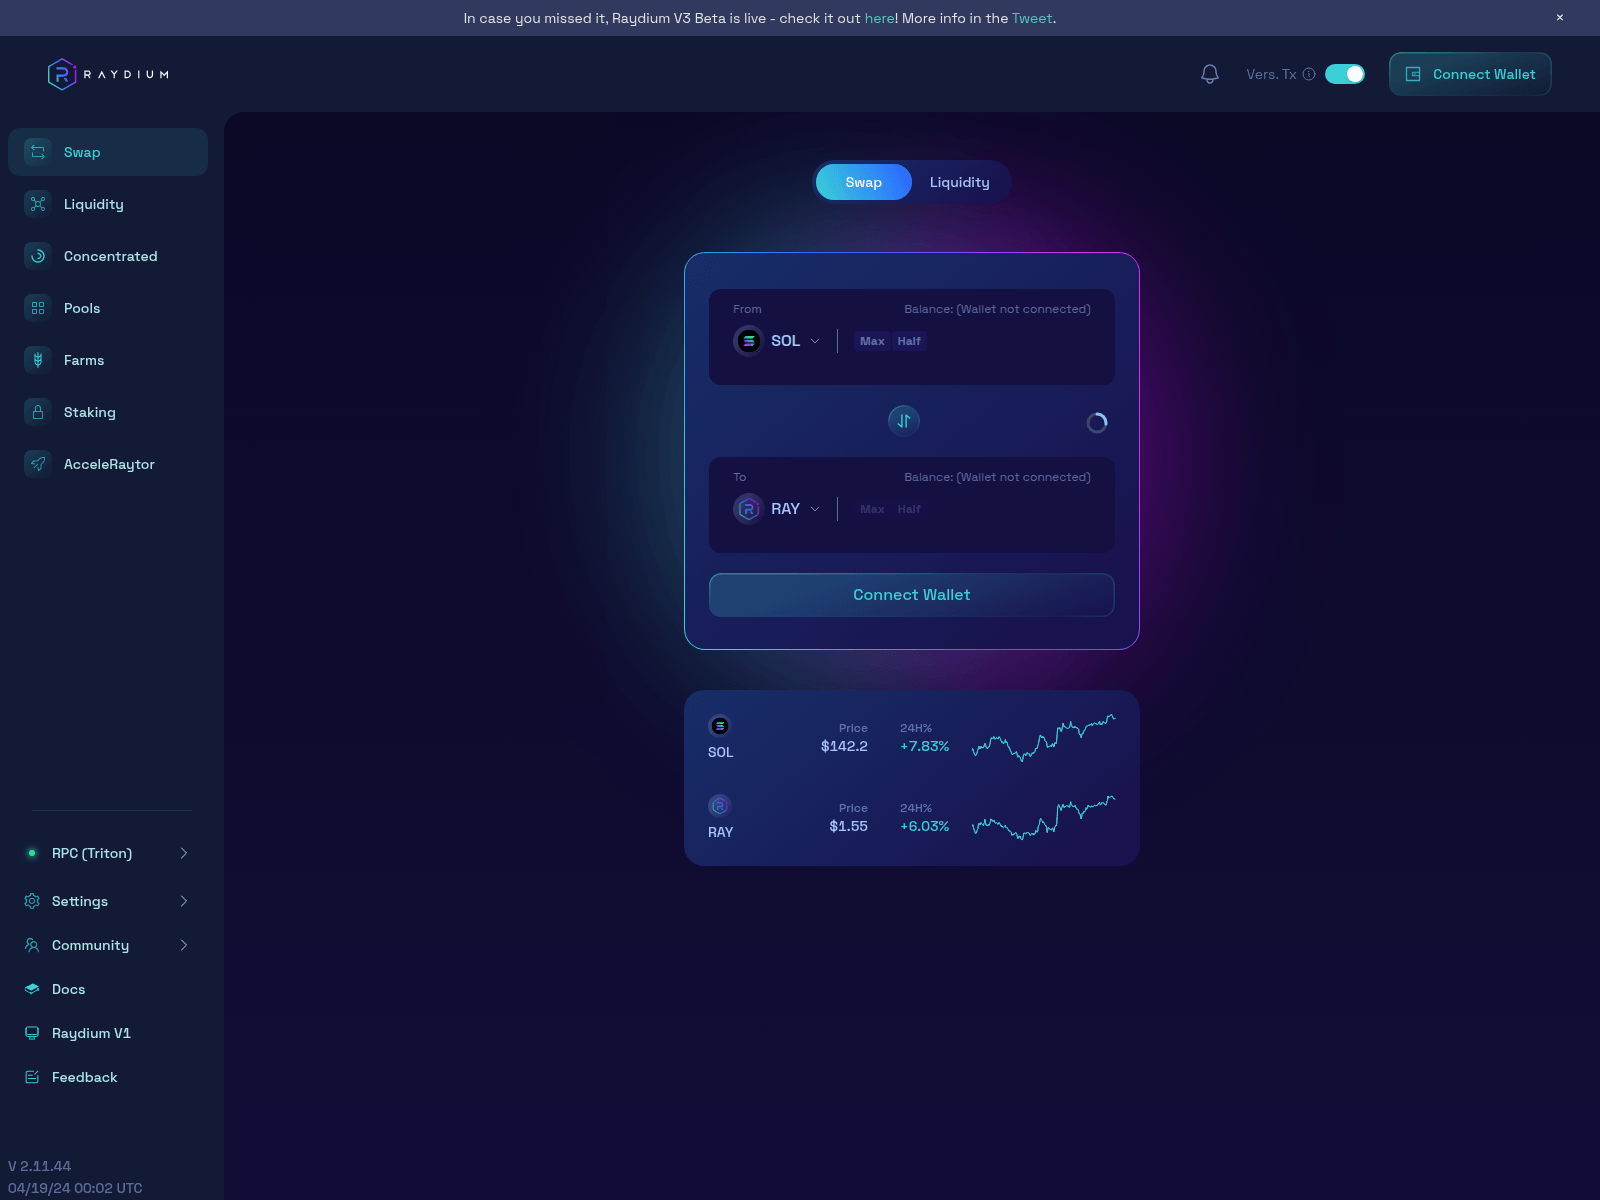
Task: Open notifications bell
Action: tap(1210, 74)
